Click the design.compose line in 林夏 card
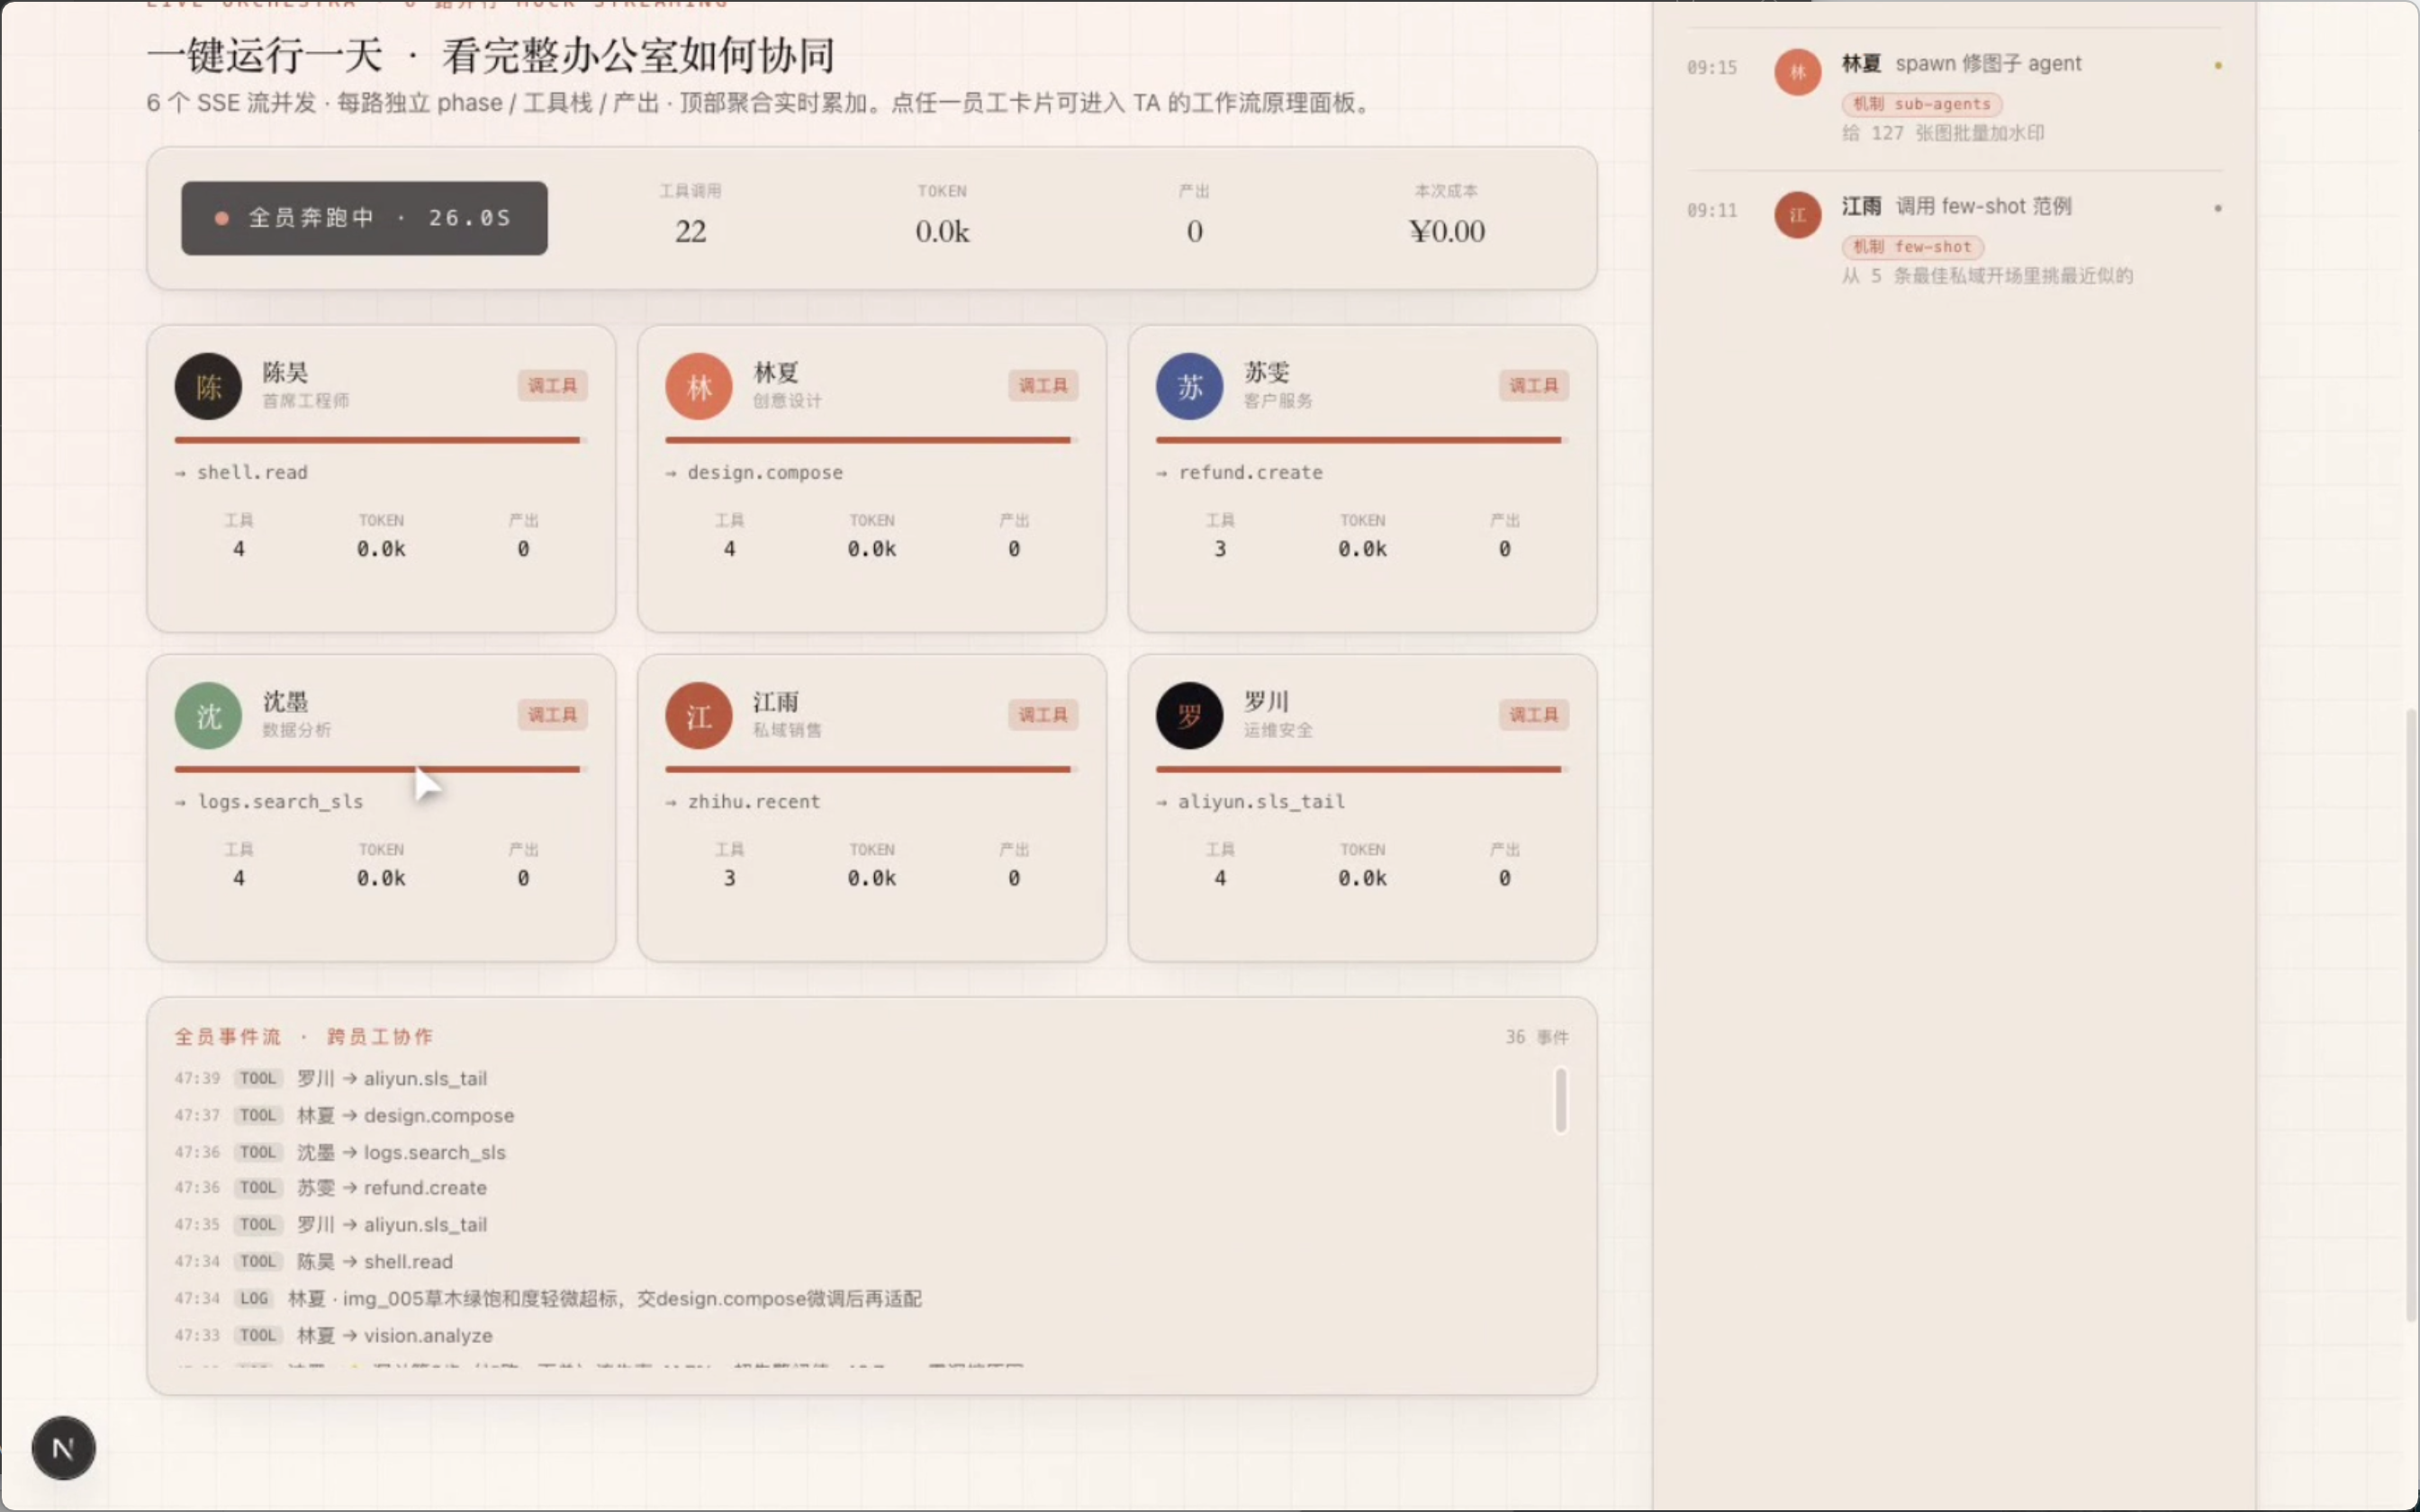Screen dimensions: 2420x1512 coord(754,473)
